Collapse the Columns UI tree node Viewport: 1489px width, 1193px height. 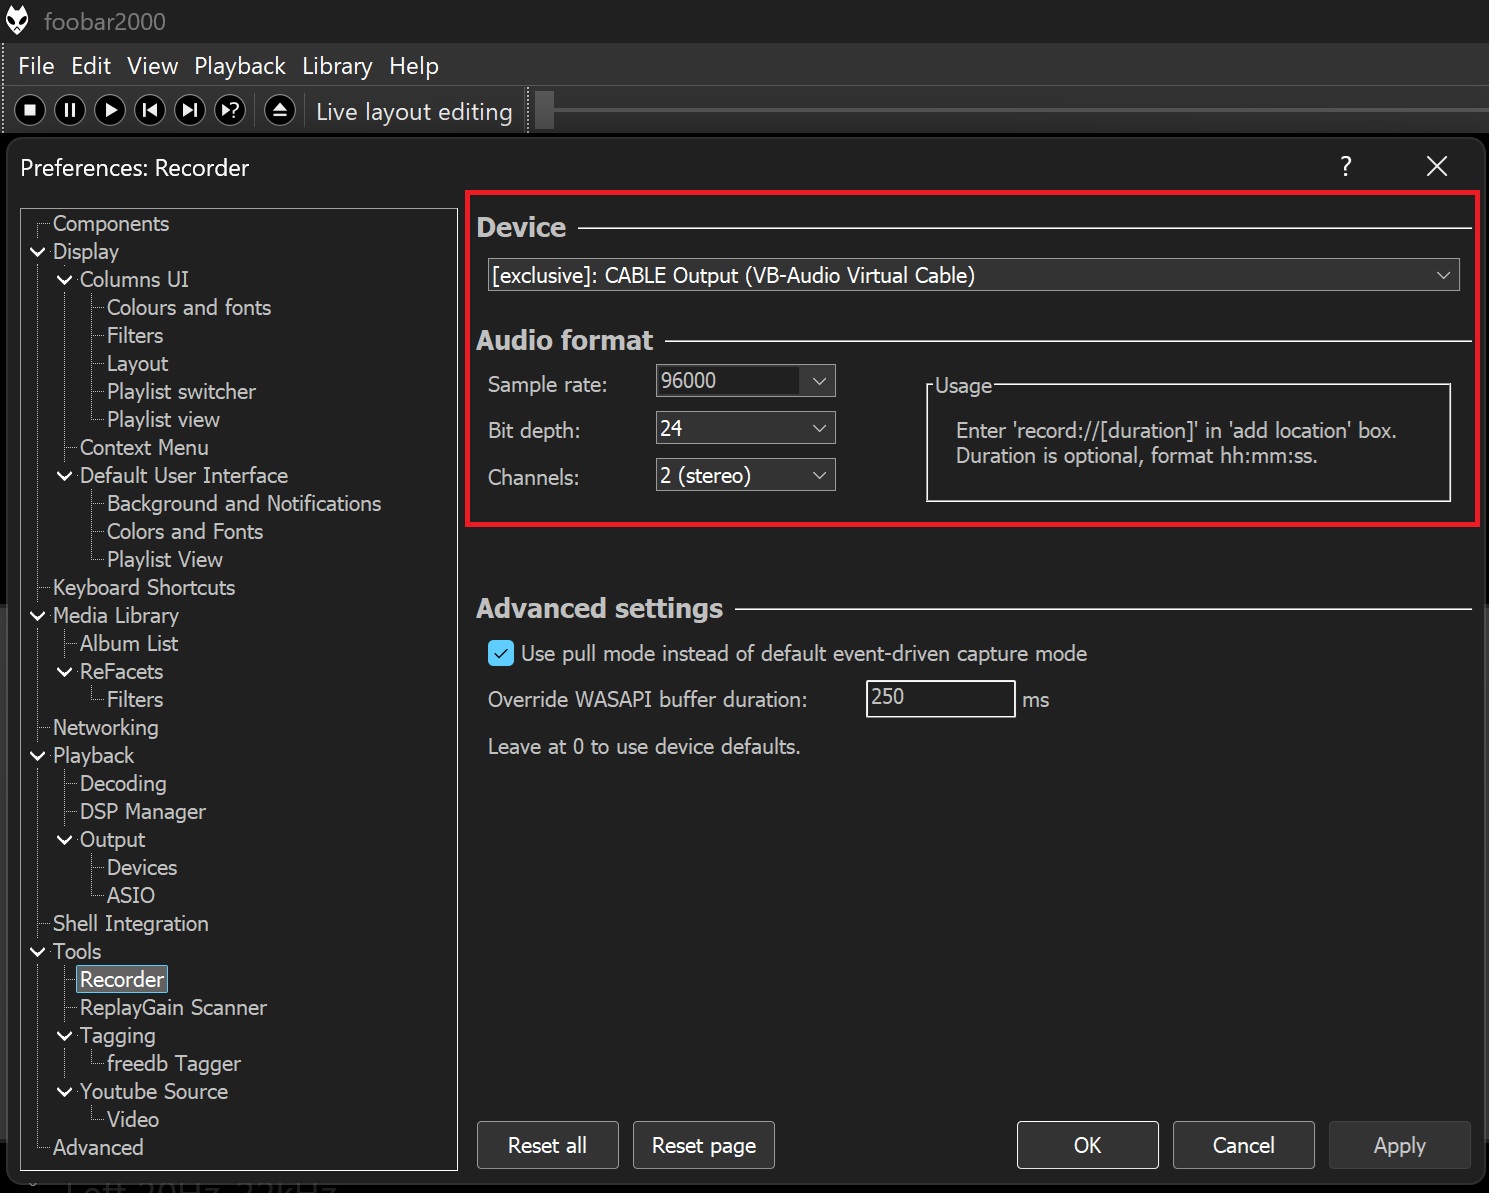(65, 280)
